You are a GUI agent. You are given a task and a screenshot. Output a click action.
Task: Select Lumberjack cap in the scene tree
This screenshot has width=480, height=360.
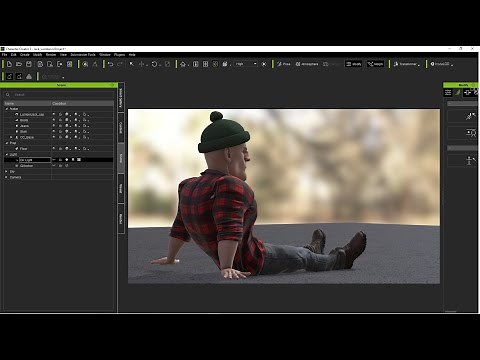[x=32, y=114]
